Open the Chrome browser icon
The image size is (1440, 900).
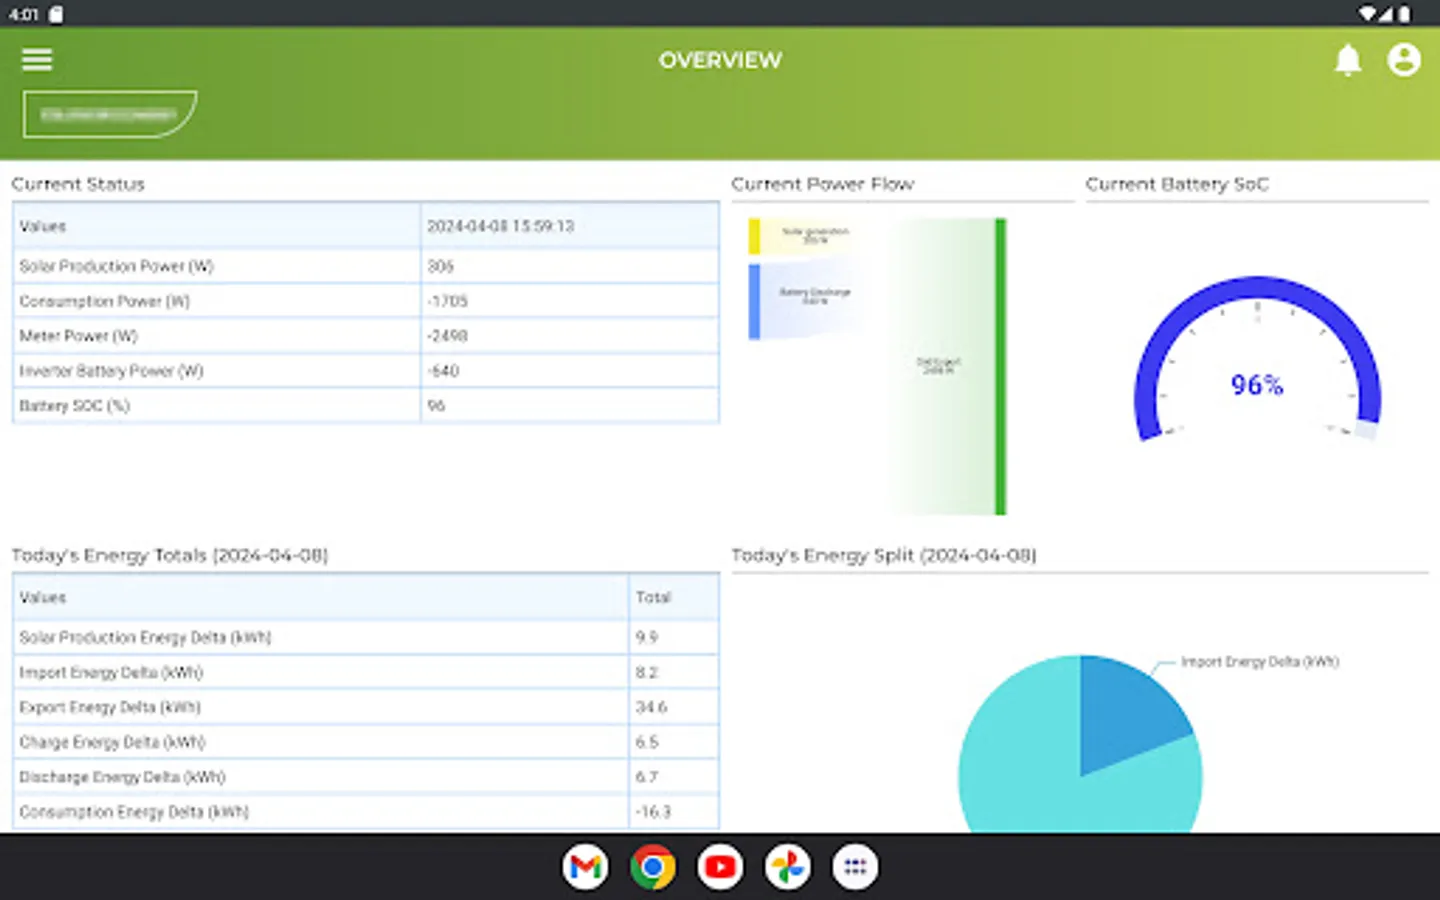click(652, 866)
